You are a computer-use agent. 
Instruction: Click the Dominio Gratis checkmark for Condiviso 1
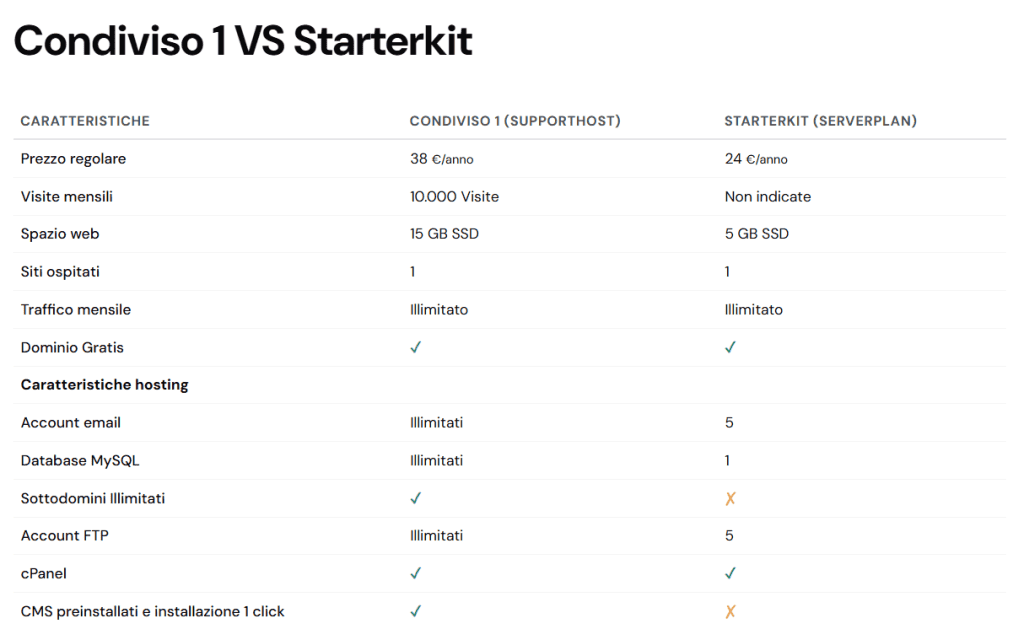click(x=416, y=348)
